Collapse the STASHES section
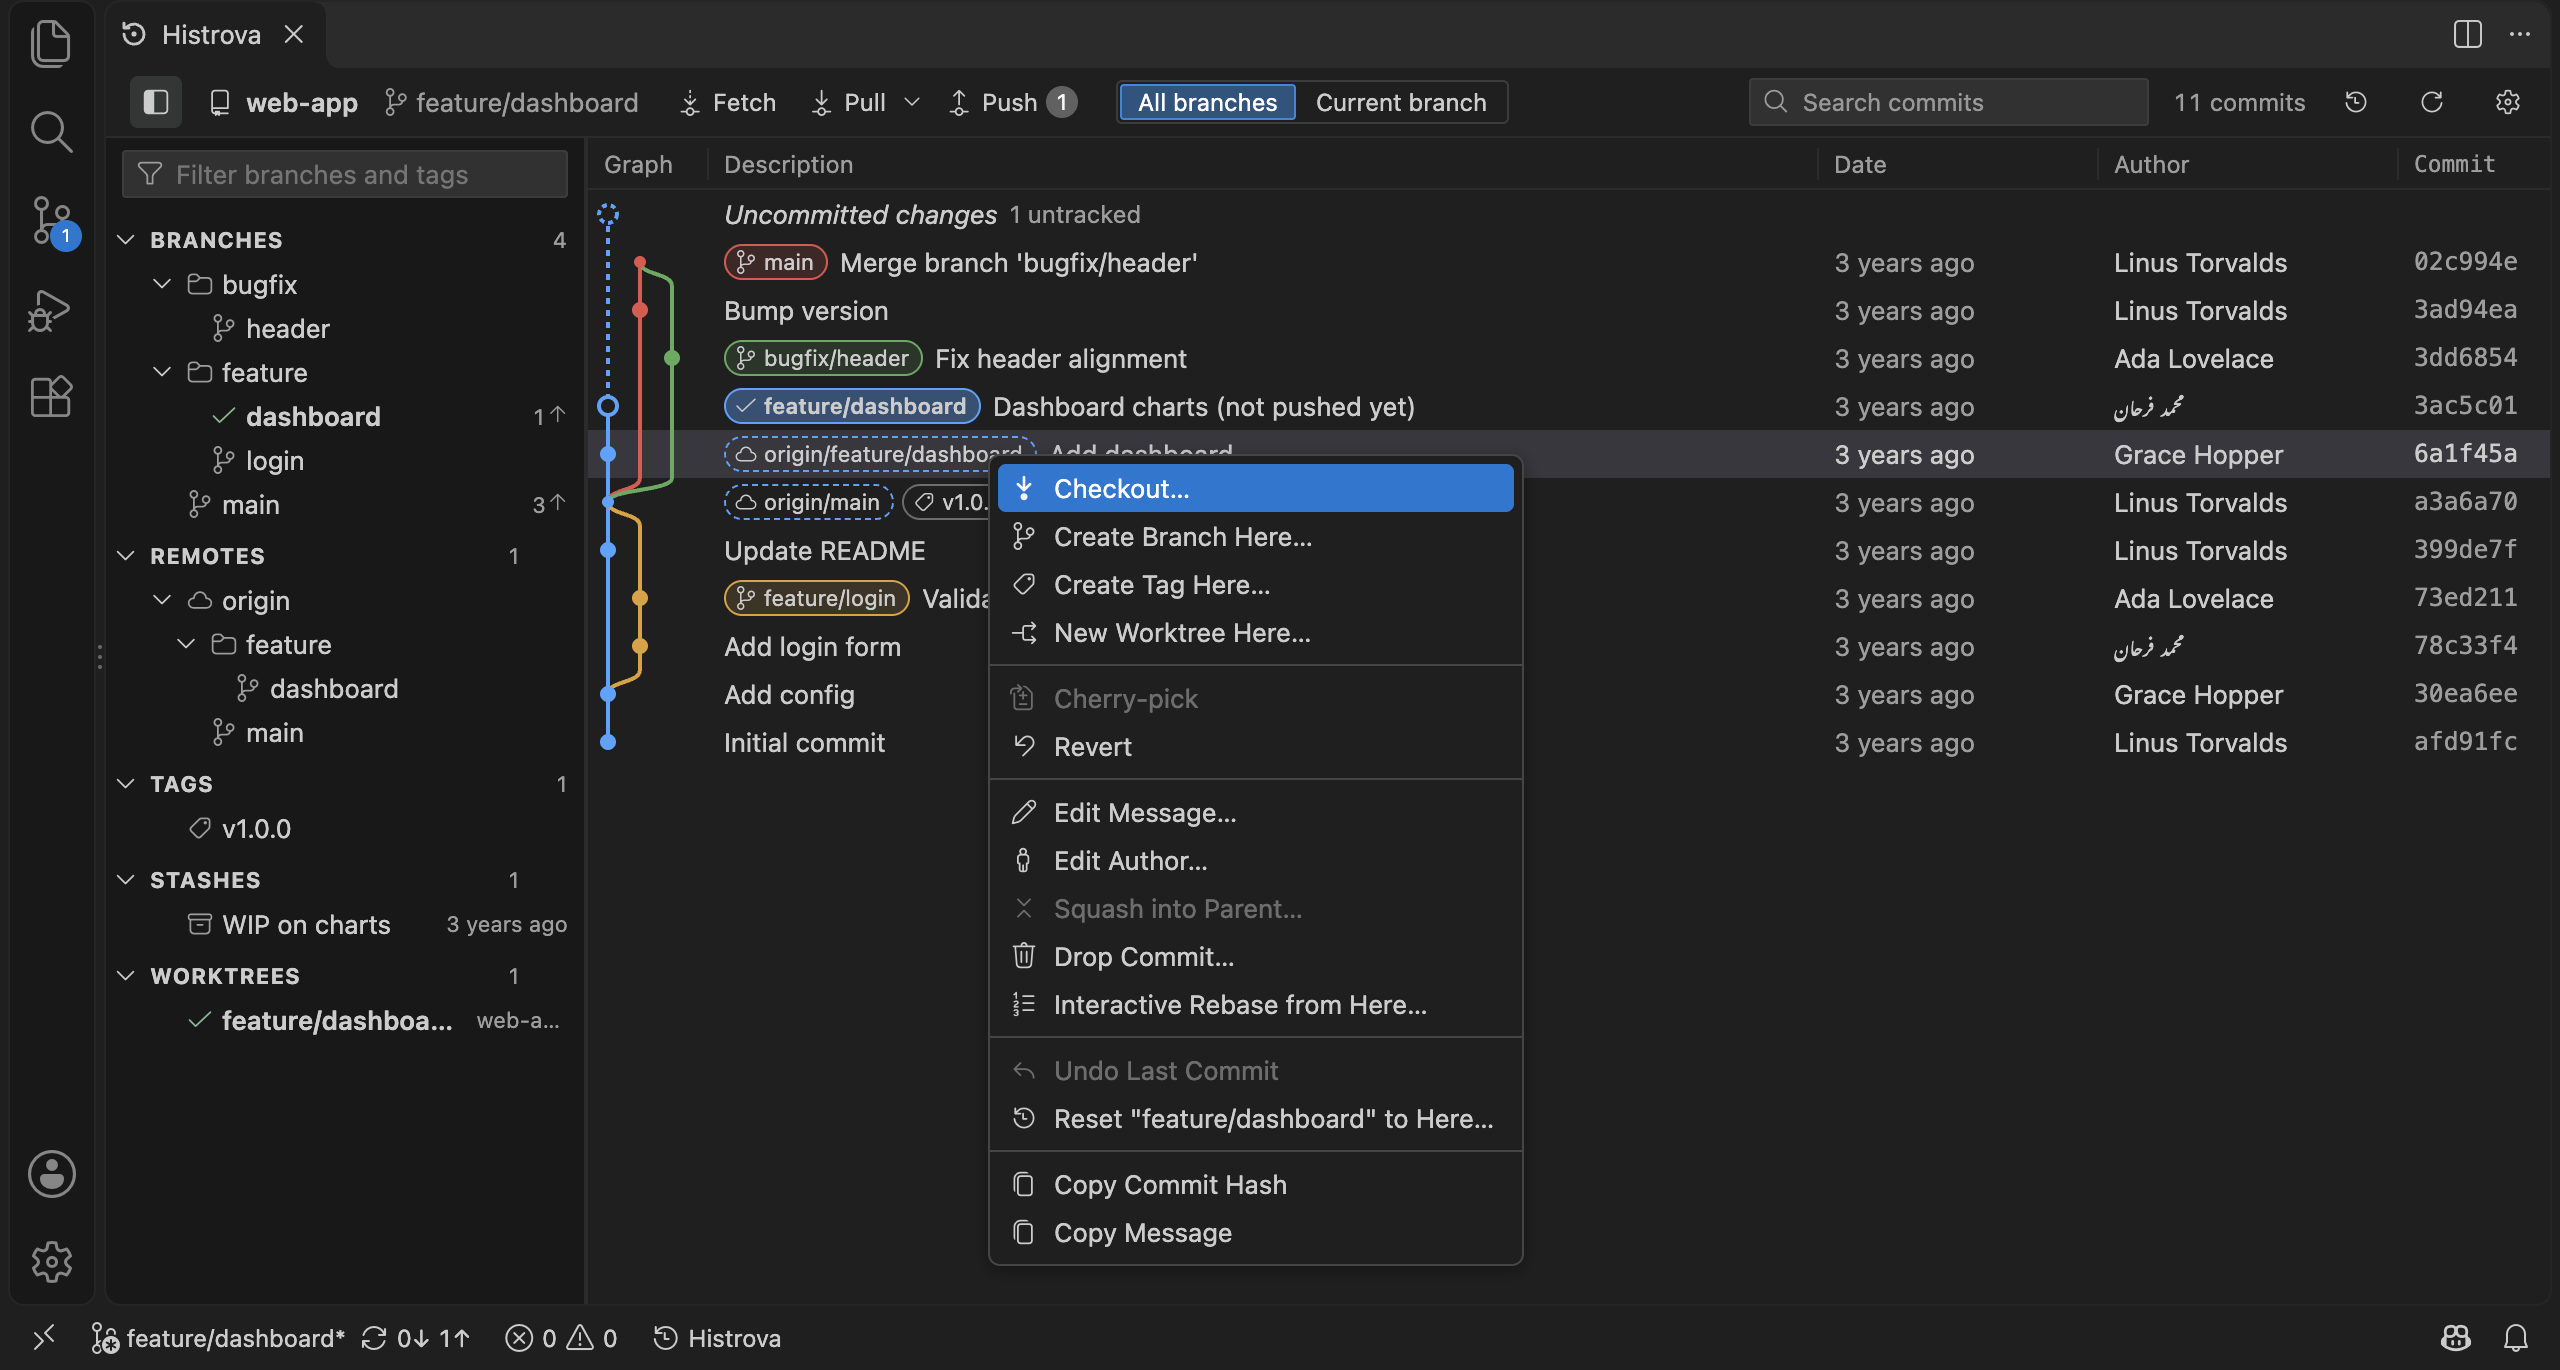Viewport: 2560px width, 1370px height. [345, 880]
